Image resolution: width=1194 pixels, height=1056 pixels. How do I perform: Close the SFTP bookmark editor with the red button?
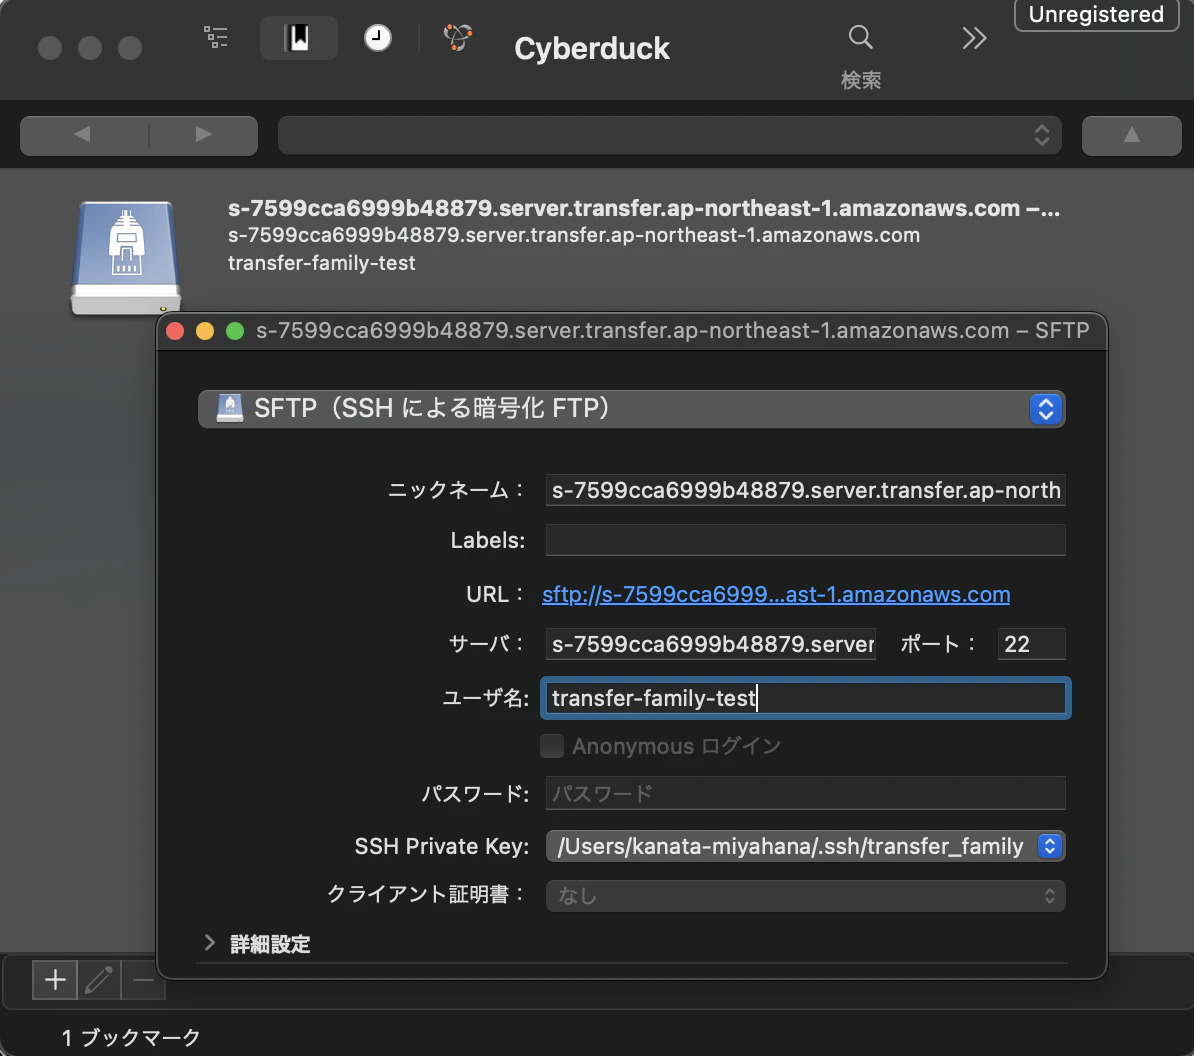click(x=175, y=331)
